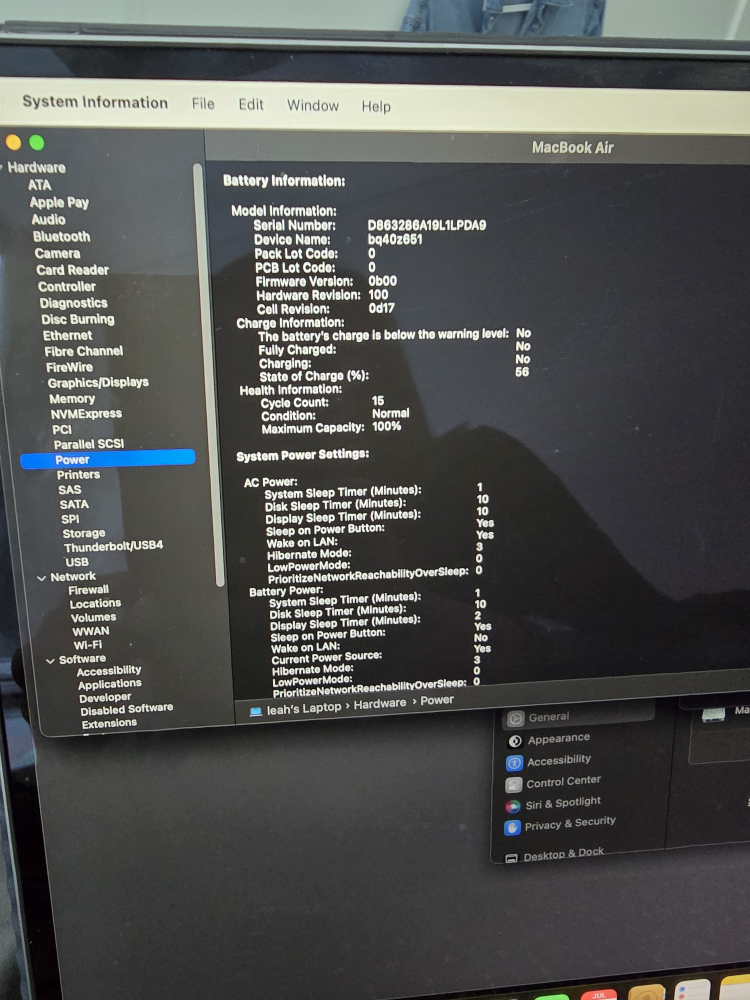Open the Edit menu
The image size is (750, 1000).
(251, 104)
